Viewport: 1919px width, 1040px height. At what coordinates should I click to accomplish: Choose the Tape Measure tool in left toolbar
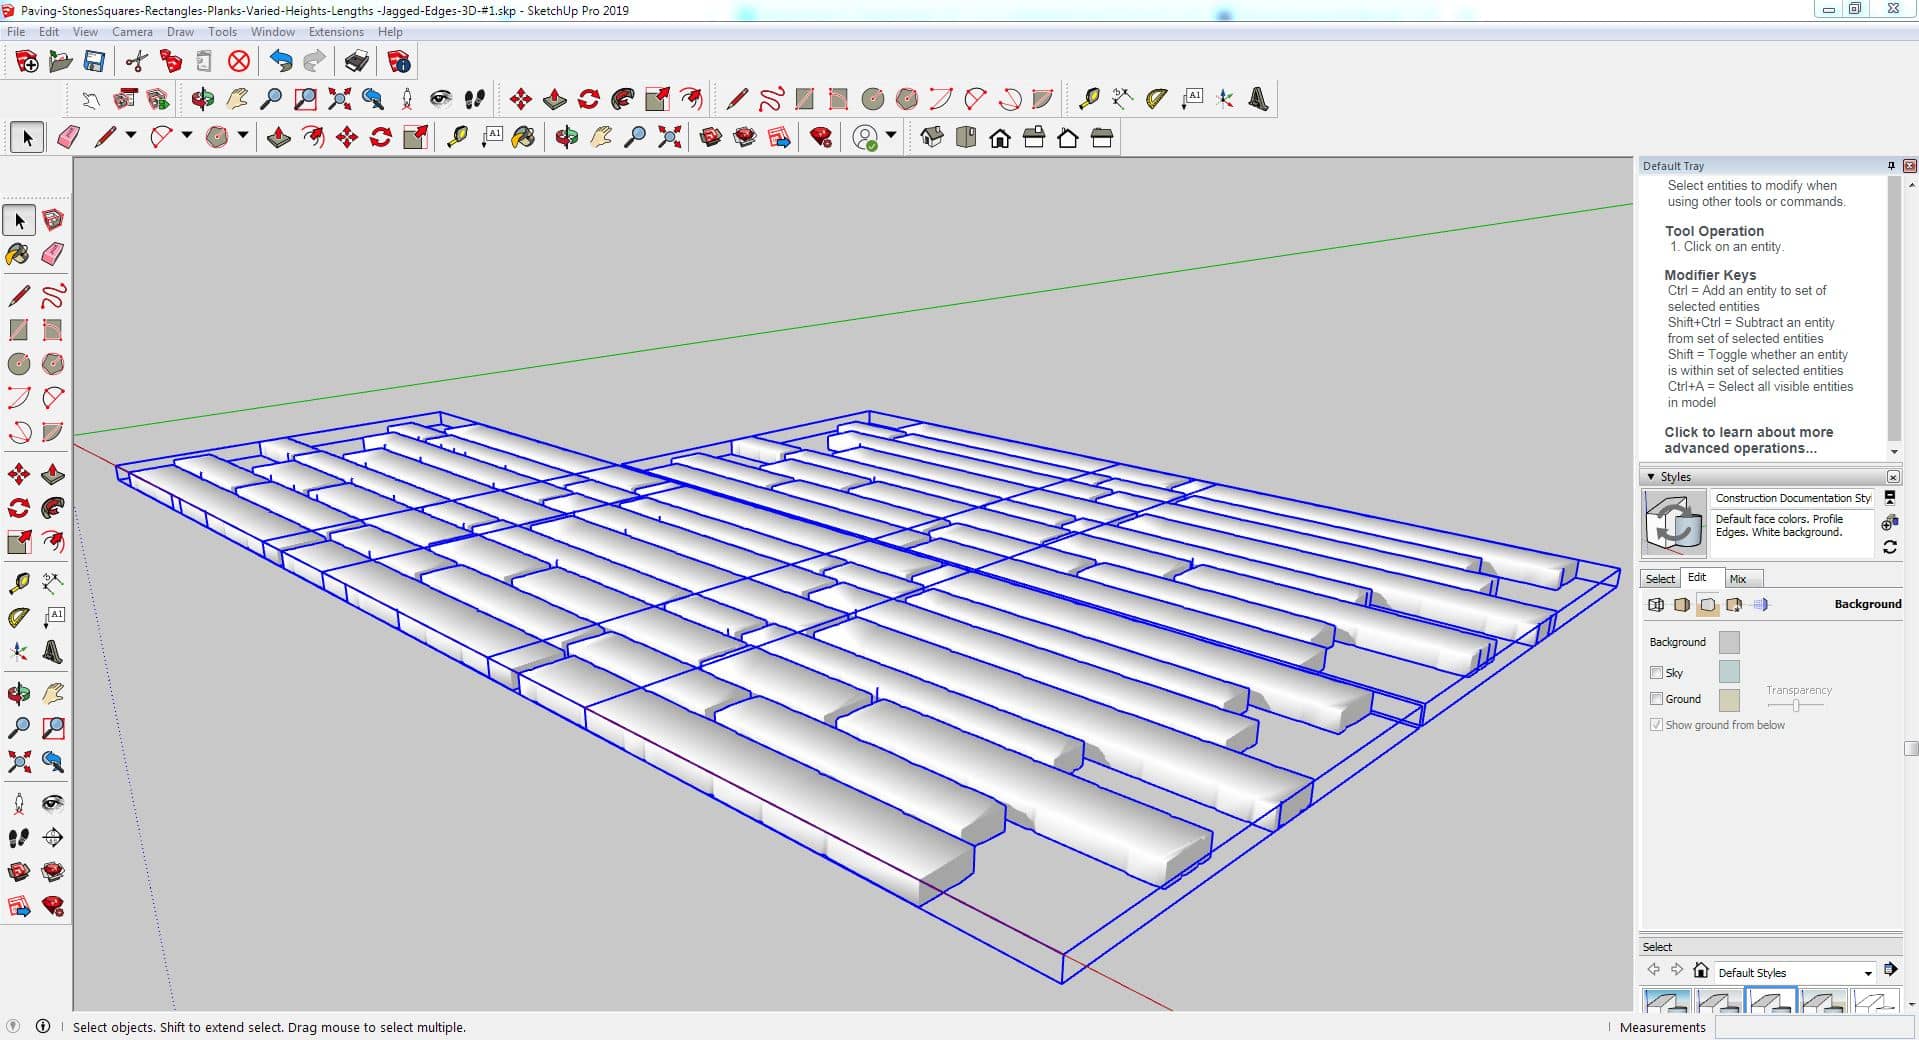(18, 583)
